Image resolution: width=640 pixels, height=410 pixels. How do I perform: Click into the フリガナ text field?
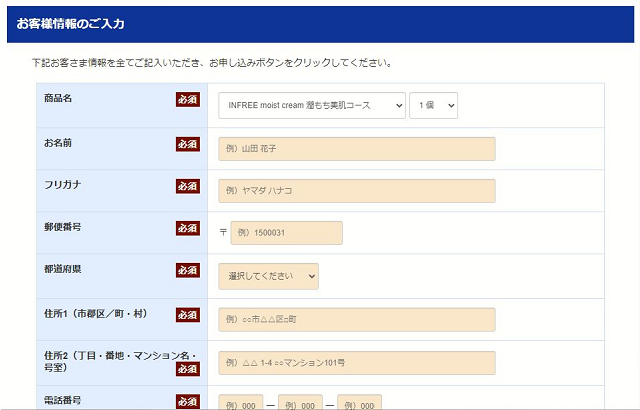pyautogui.click(x=357, y=191)
